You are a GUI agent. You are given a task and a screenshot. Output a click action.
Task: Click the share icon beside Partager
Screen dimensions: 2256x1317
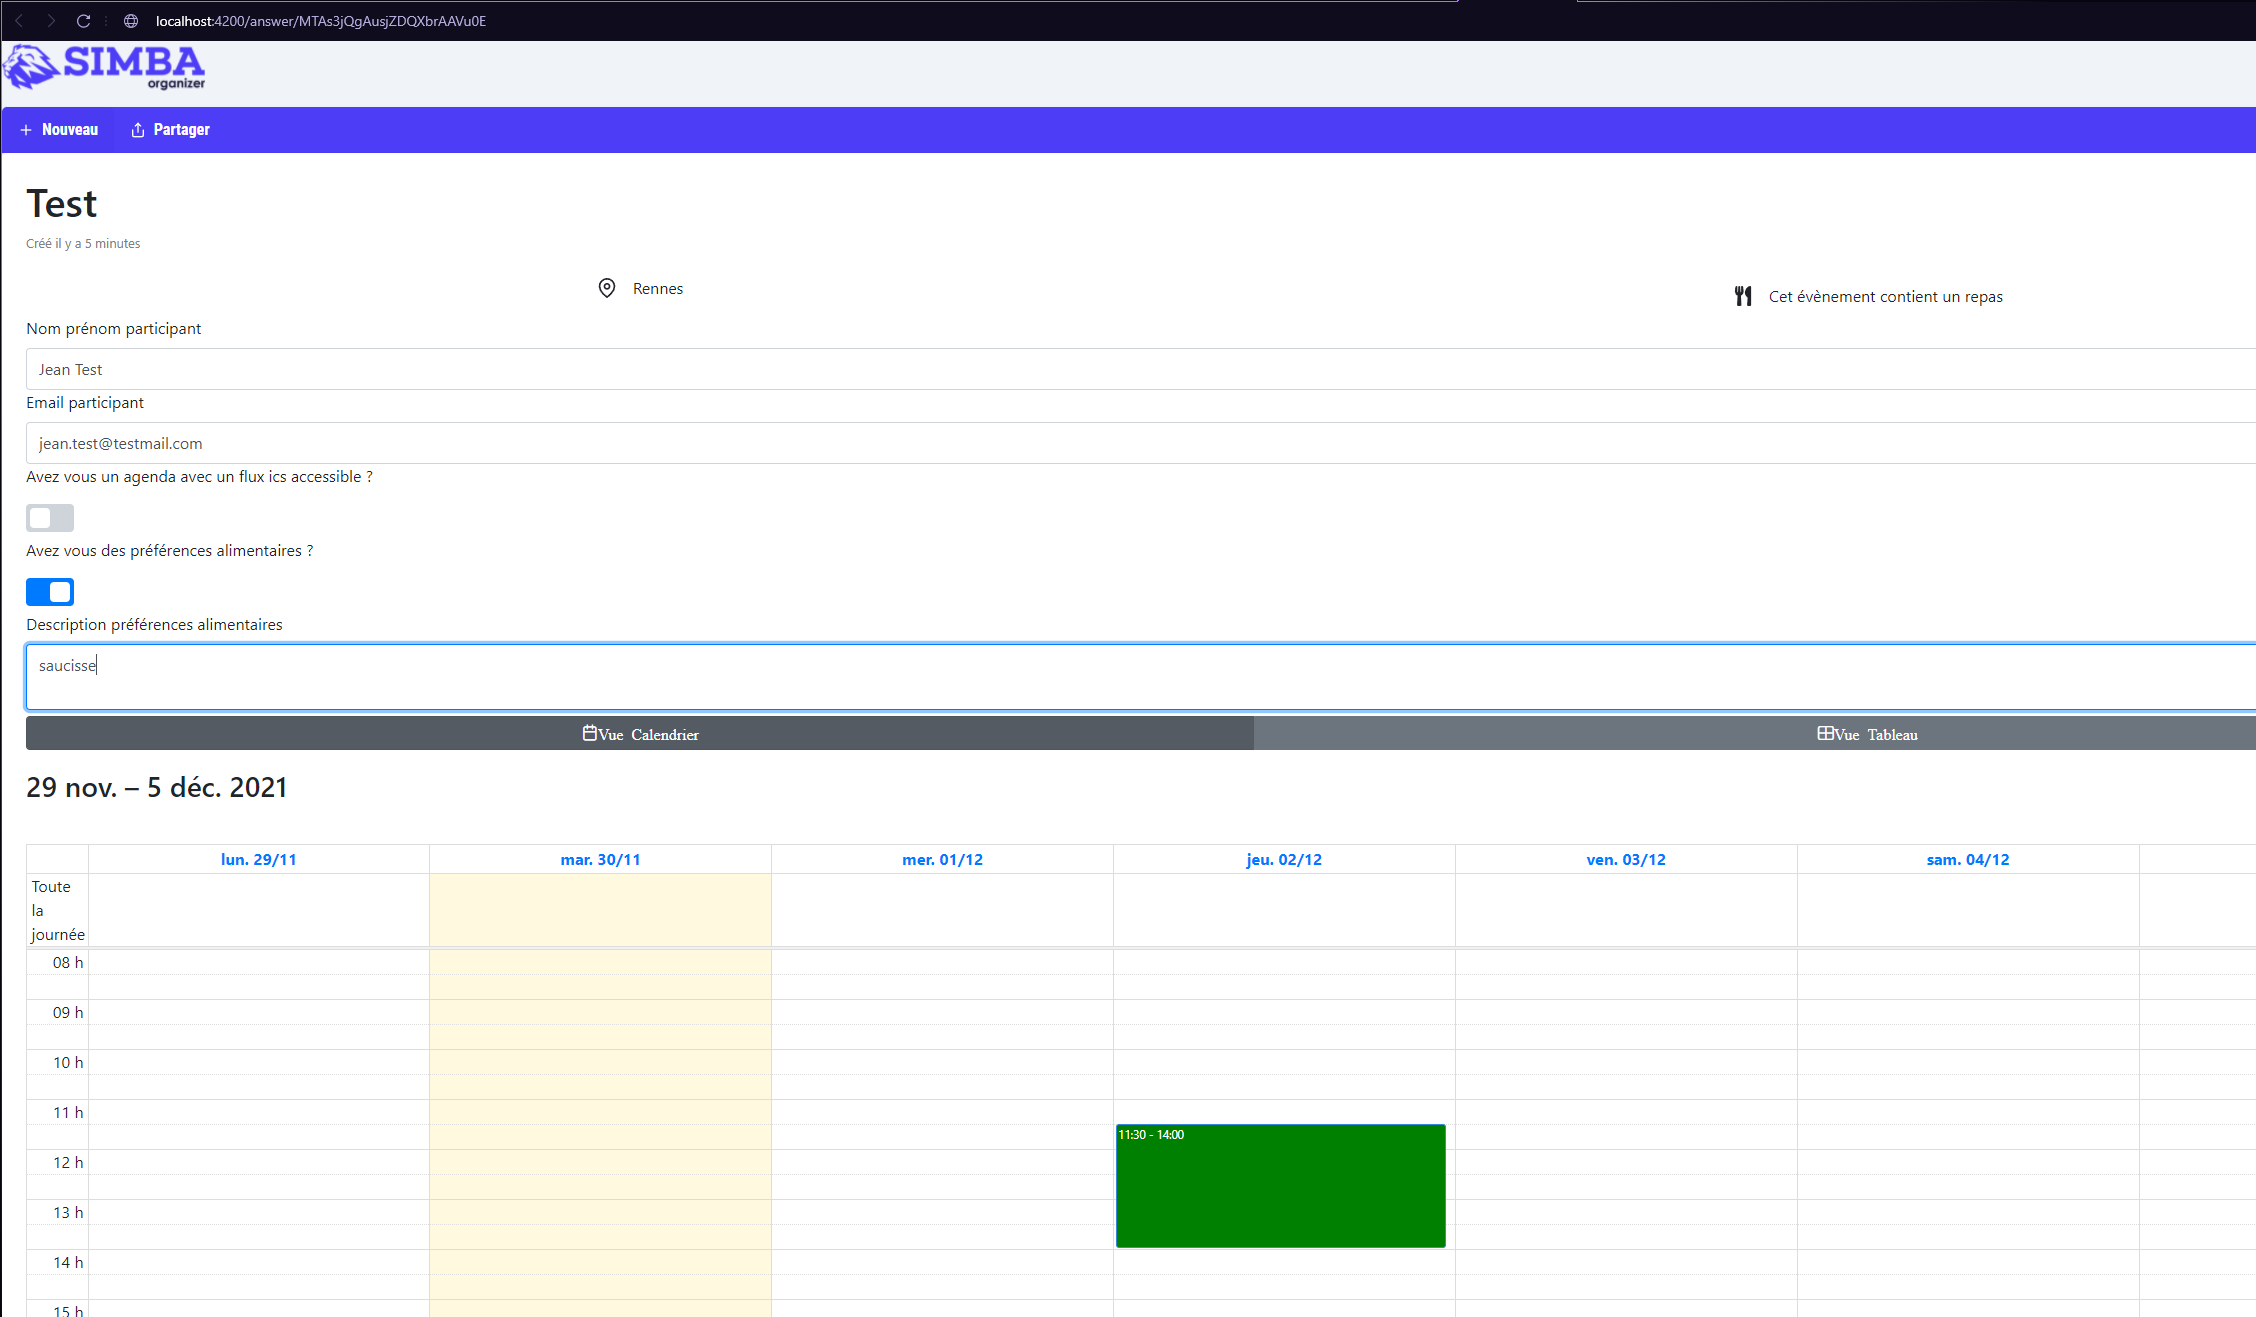[x=138, y=130]
